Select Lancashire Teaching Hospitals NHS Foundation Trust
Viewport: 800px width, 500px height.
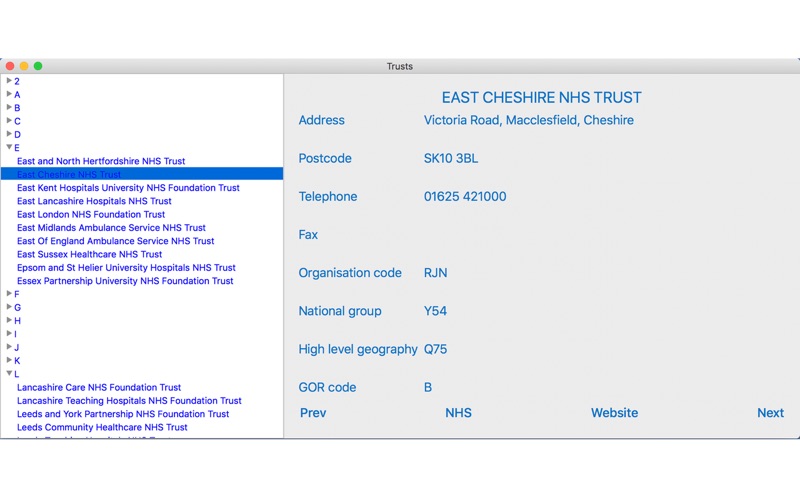coord(129,401)
